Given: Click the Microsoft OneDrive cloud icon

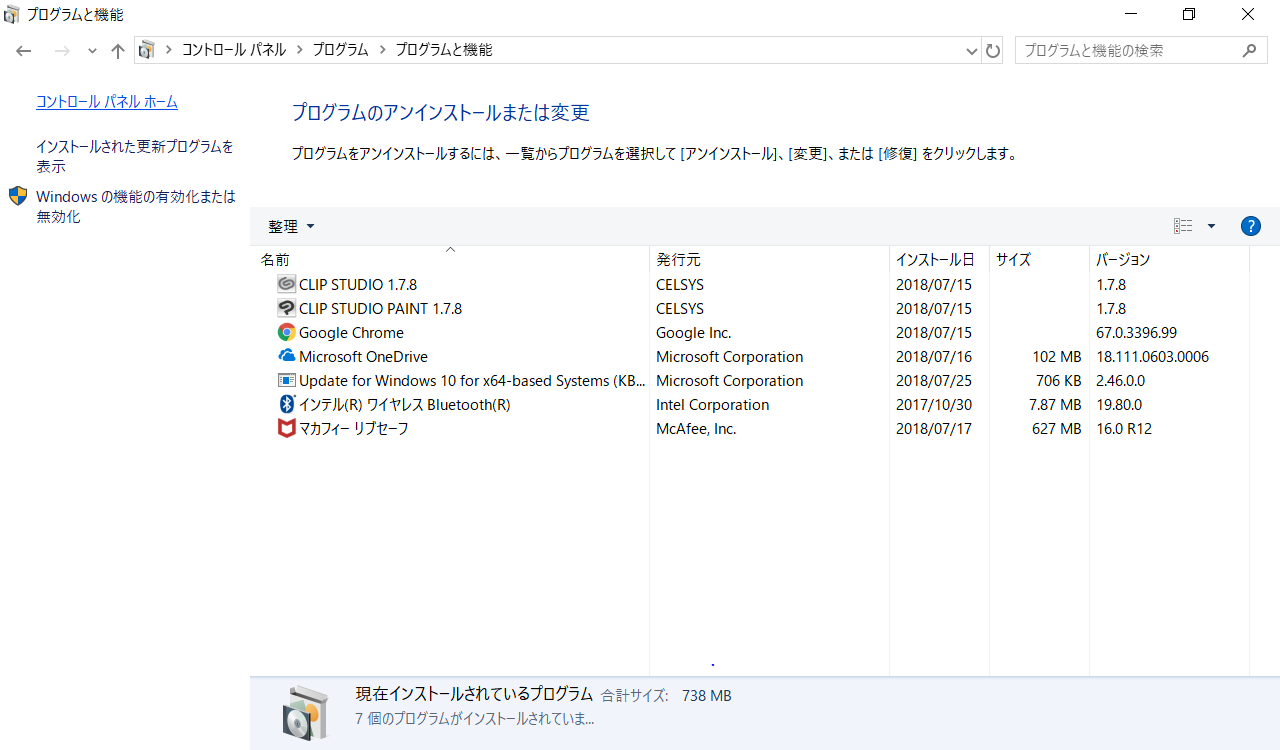Looking at the screenshot, I should 286,356.
